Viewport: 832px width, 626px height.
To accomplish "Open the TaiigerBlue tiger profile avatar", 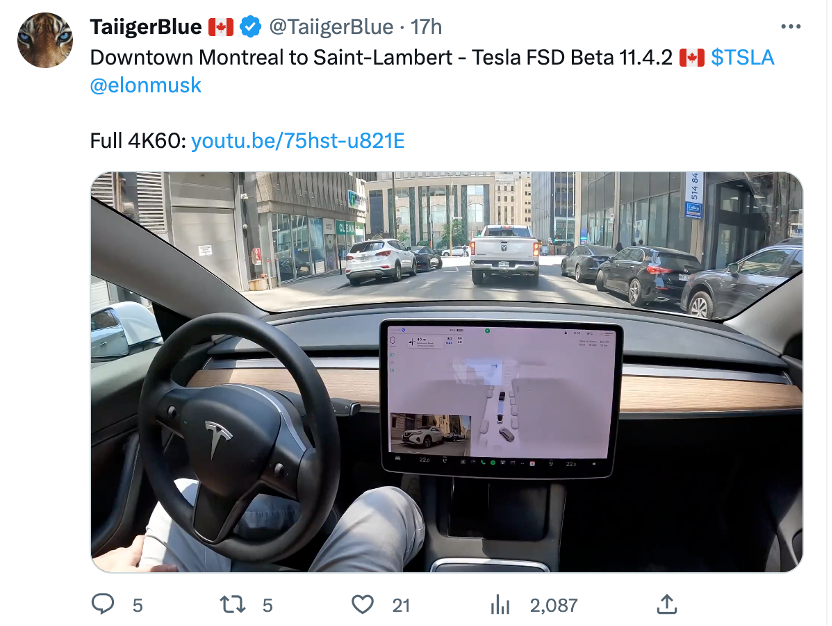I will point(45,42).
